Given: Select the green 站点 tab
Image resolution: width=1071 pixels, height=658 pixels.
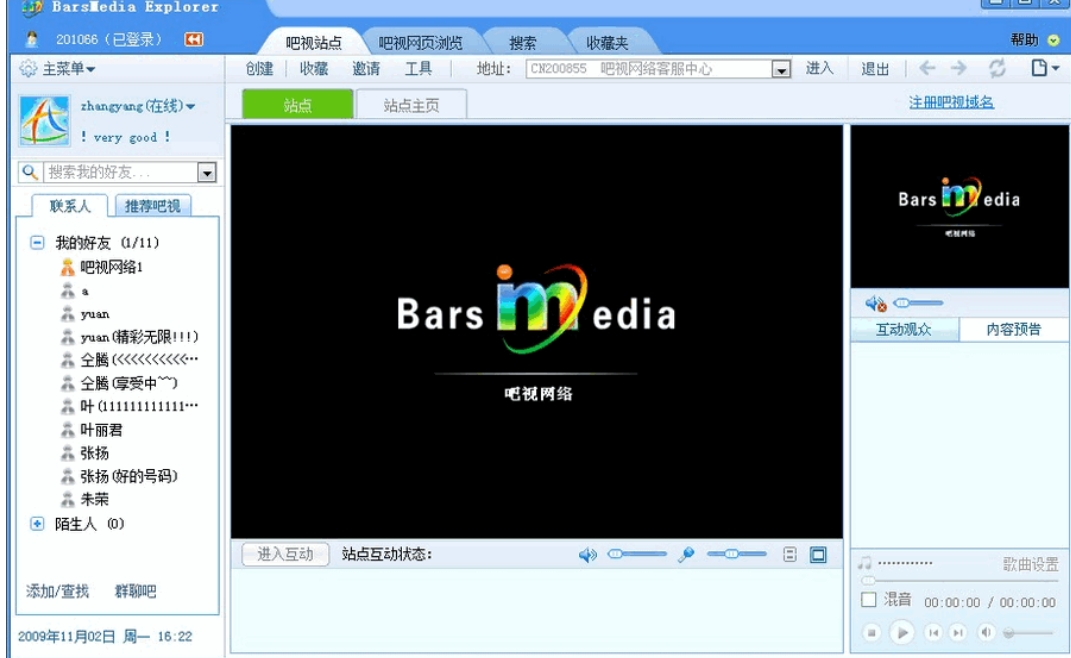Looking at the screenshot, I should pos(298,105).
